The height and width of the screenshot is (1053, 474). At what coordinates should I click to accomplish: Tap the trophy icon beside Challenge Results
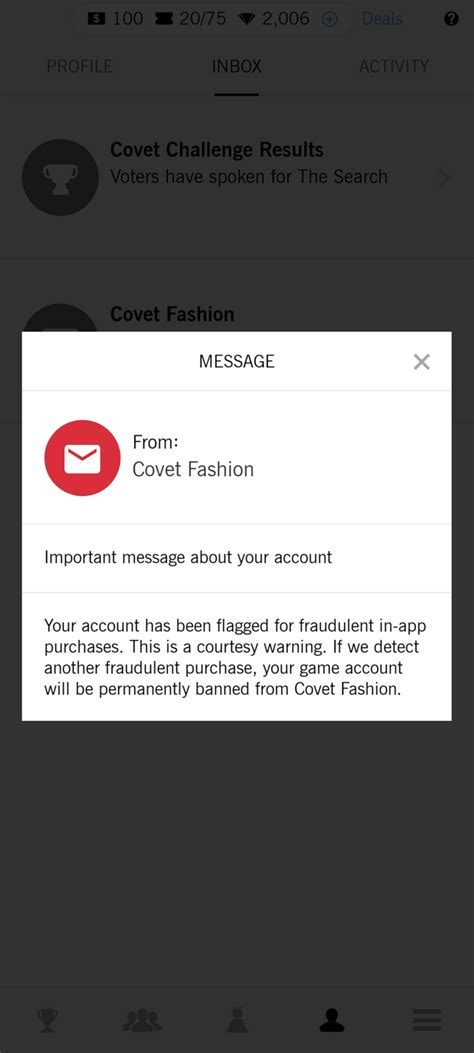[60, 177]
